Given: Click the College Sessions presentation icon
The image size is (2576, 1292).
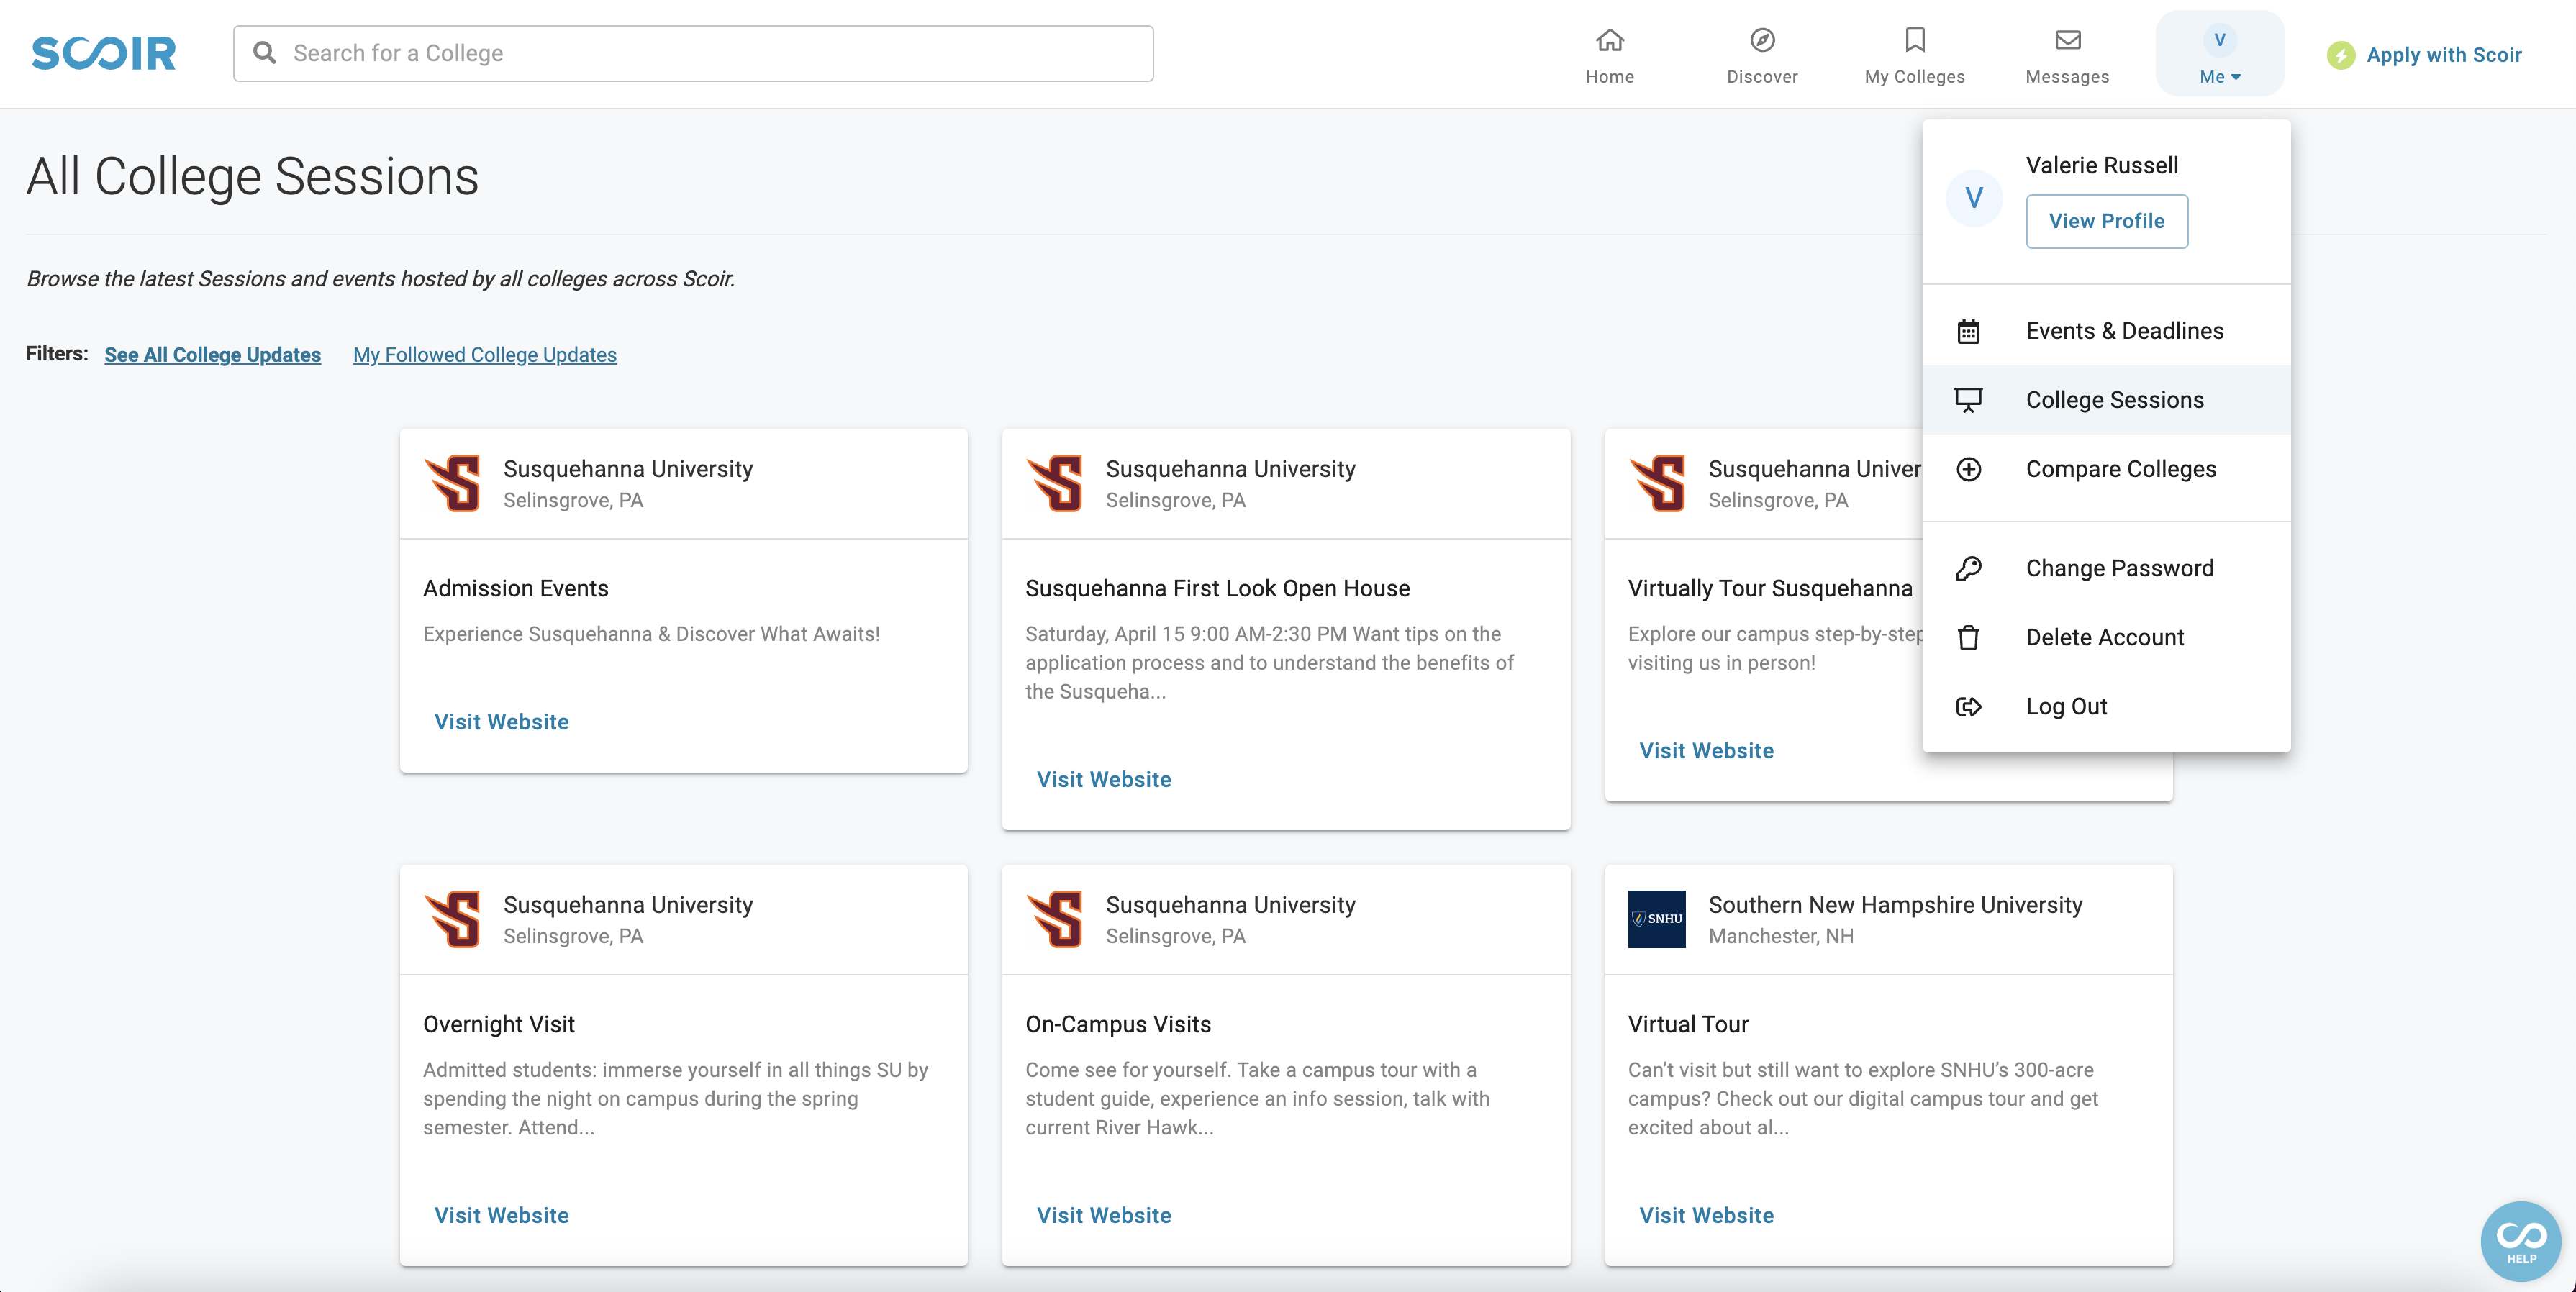Looking at the screenshot, I should pyautogui.click(x=1968, y=400).
